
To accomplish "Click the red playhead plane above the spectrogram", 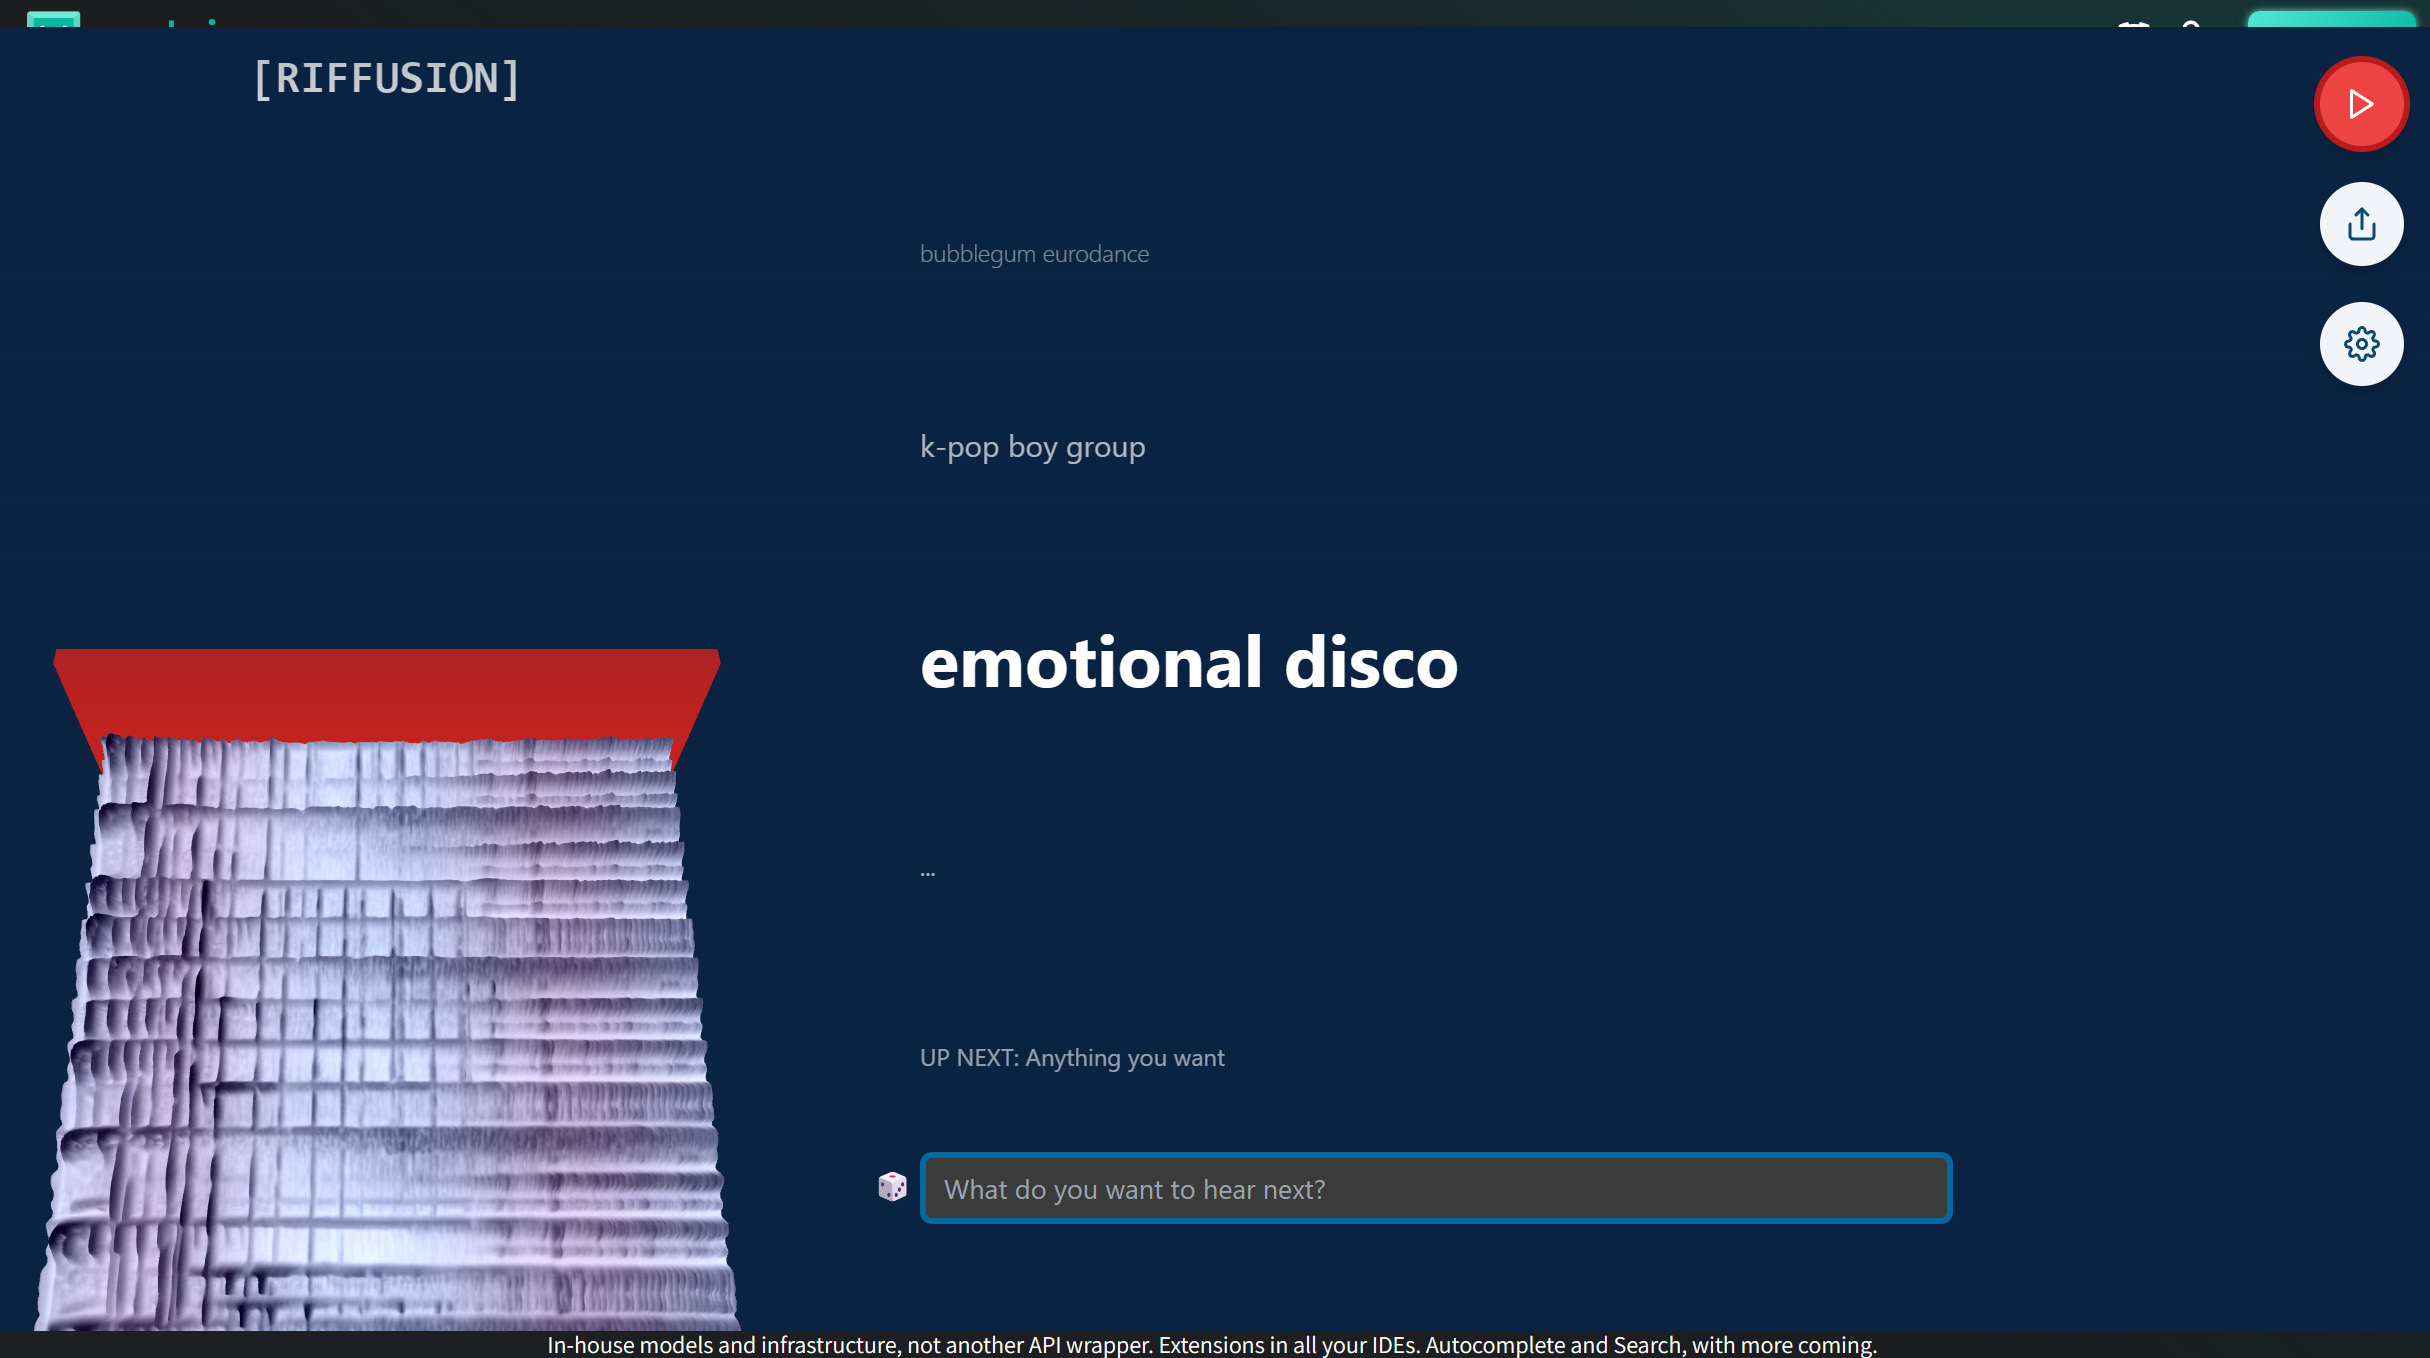I will tap(386, 692).
